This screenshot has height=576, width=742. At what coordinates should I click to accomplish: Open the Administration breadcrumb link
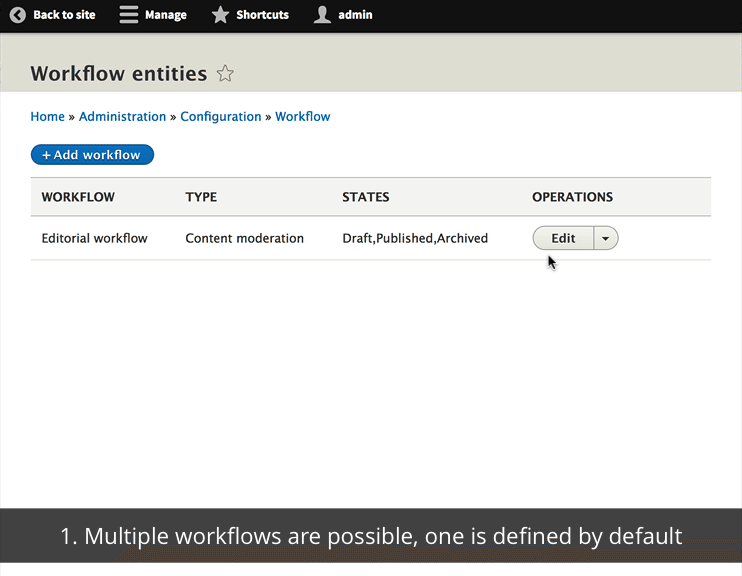(x=122, y=117)
